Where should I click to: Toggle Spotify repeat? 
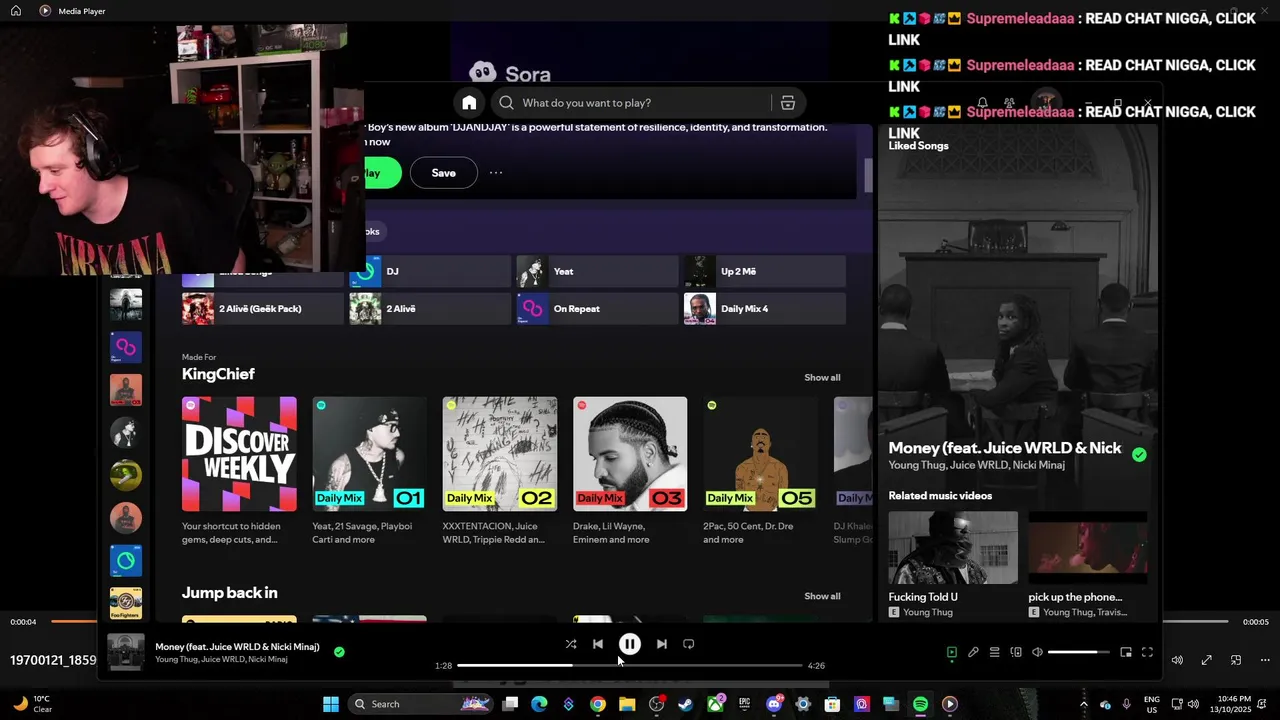[x=688, y=644]
